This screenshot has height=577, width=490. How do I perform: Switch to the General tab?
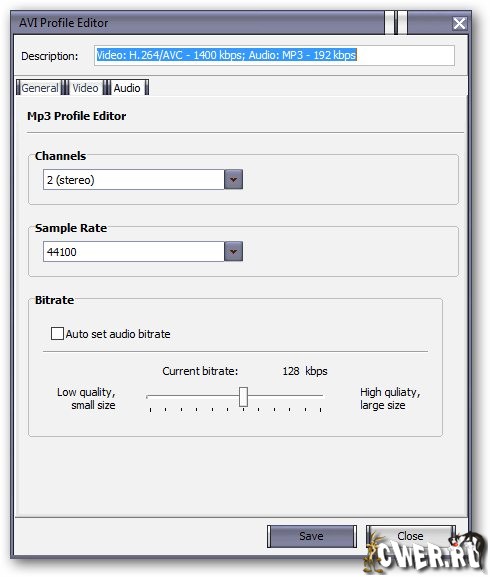pyautogui.click(x=39, y=88)
